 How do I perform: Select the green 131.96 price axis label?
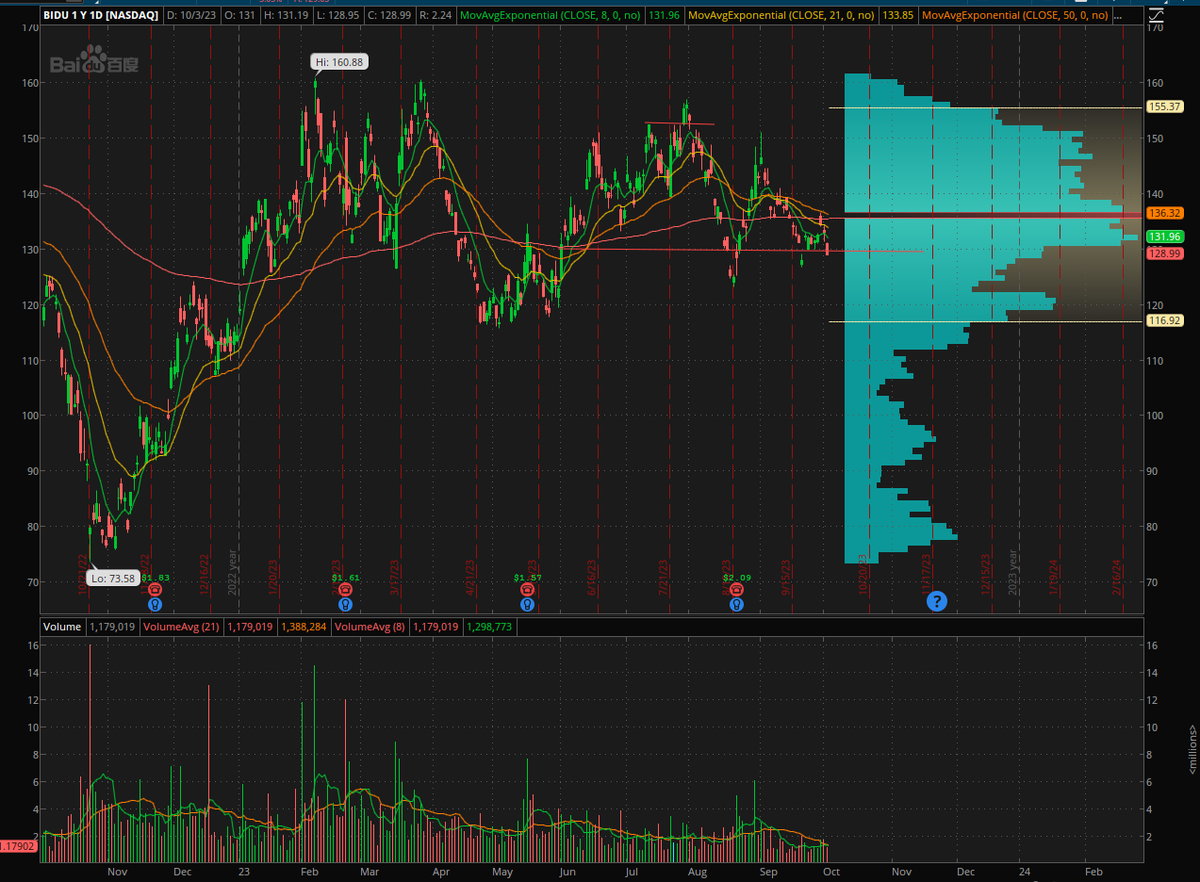coord(1165,236)
